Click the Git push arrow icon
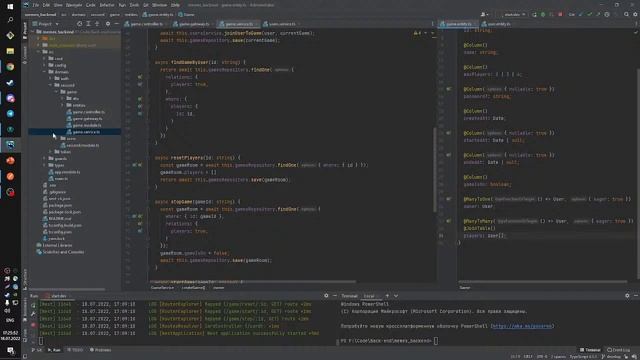 point(598,15)
